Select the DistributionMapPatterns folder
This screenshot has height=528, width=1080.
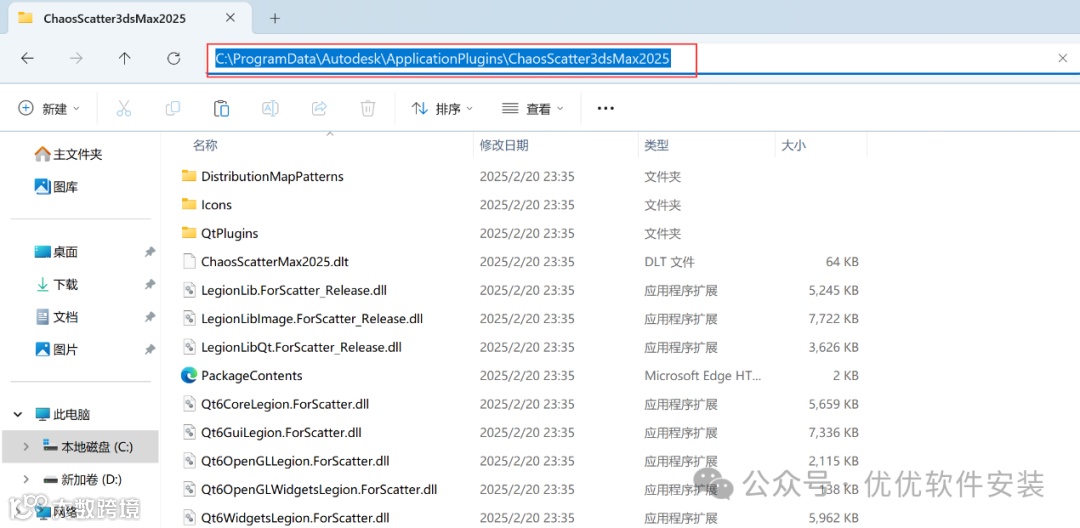pos(272,176)
